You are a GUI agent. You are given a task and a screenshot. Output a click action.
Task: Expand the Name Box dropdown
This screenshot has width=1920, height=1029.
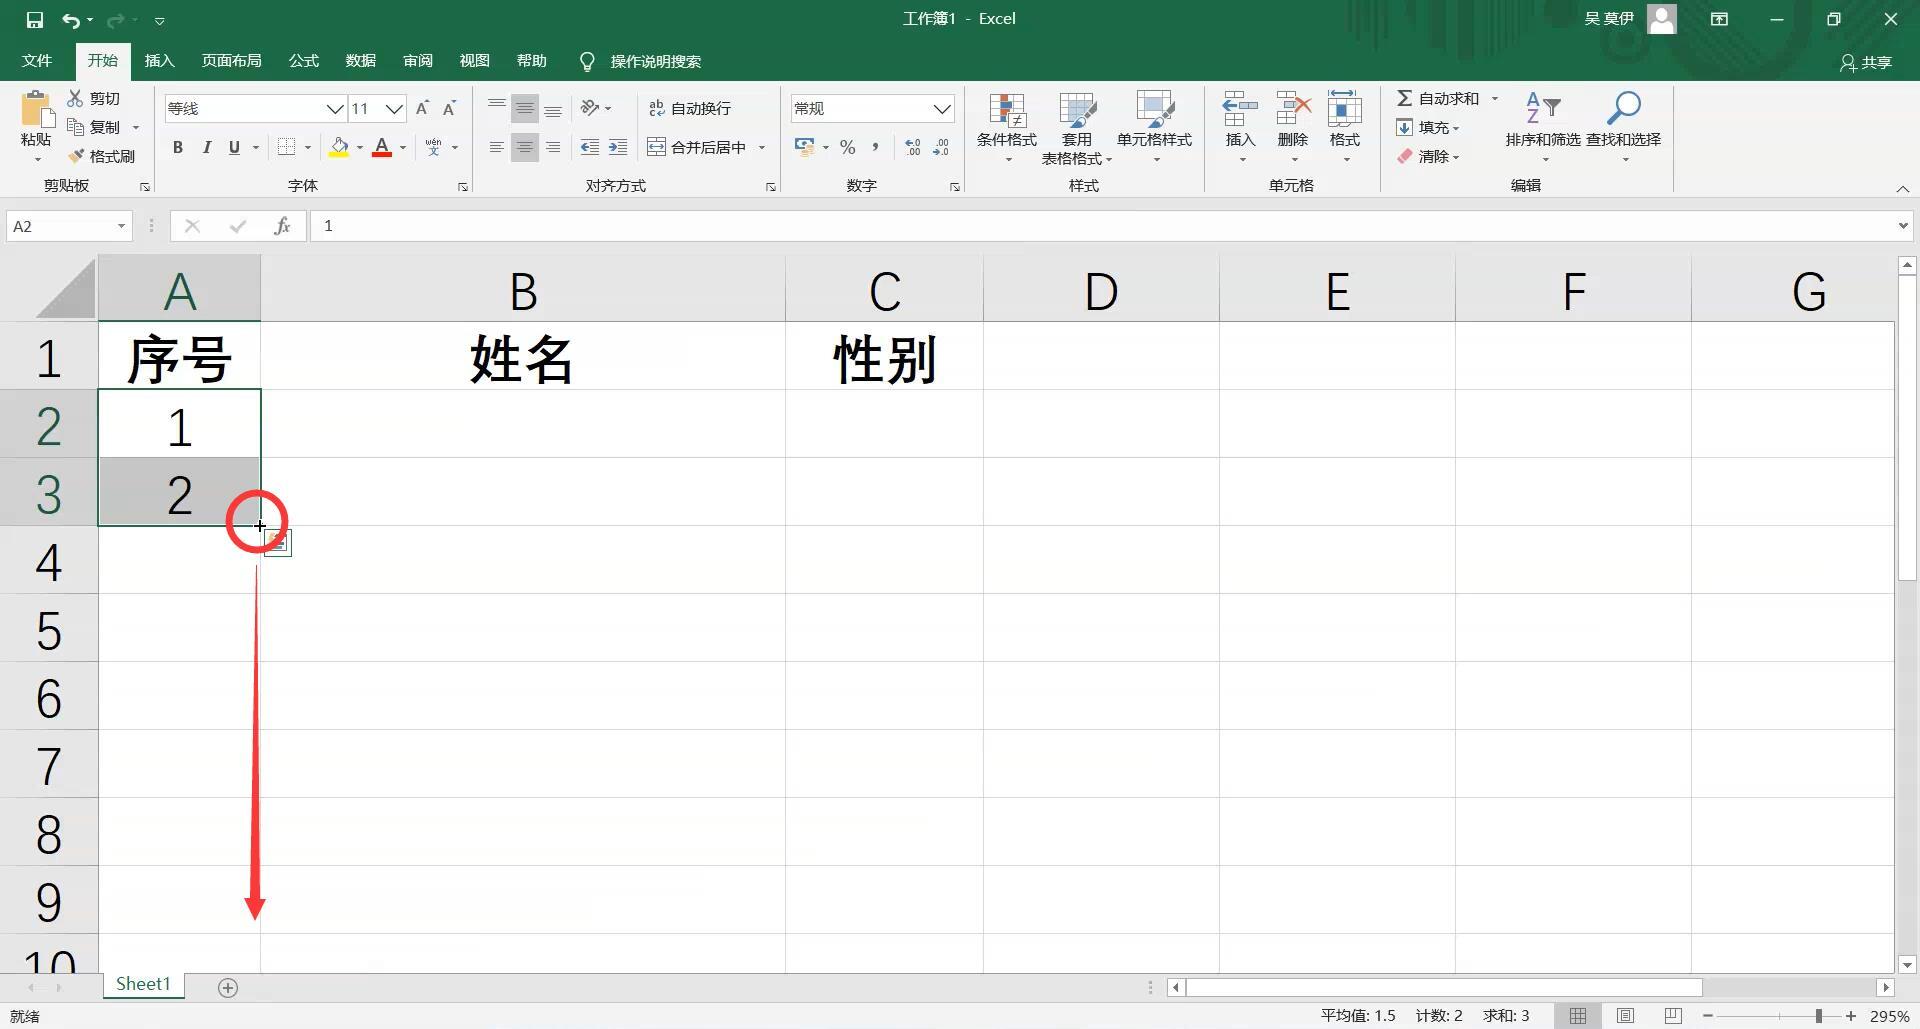[x=121, y=226]
